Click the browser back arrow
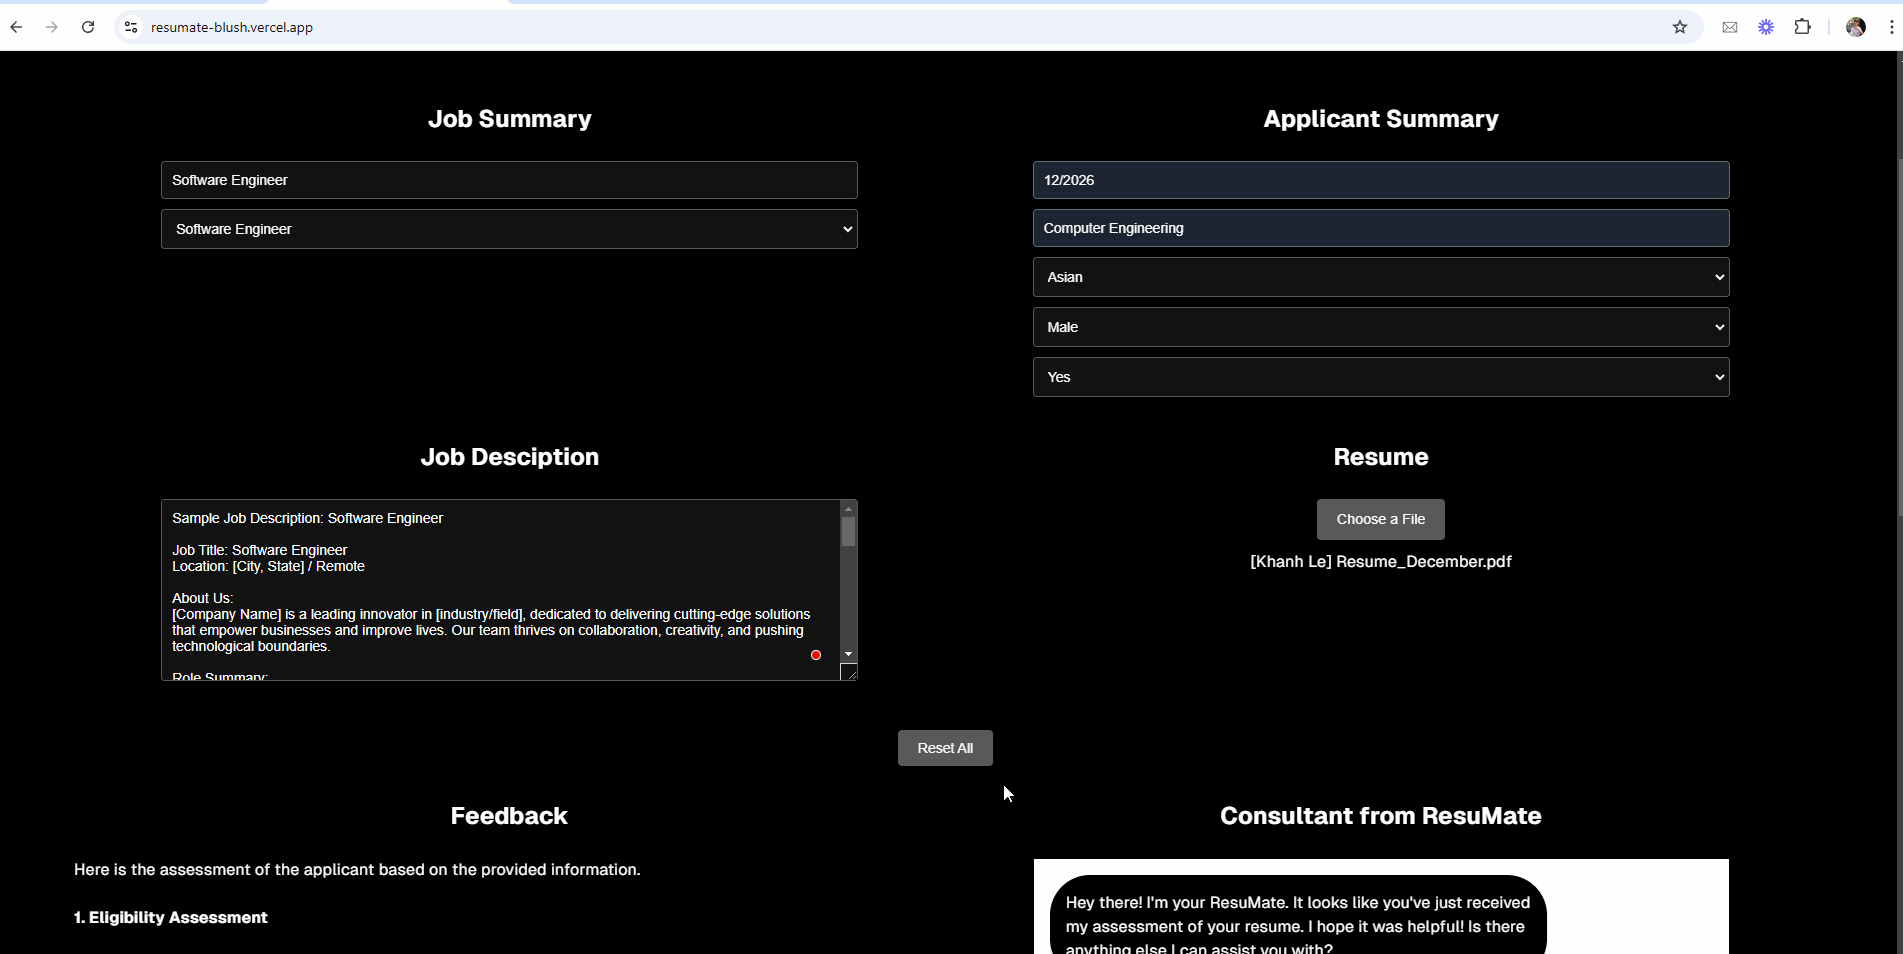 pyautogui.click(x=16, y=27)
